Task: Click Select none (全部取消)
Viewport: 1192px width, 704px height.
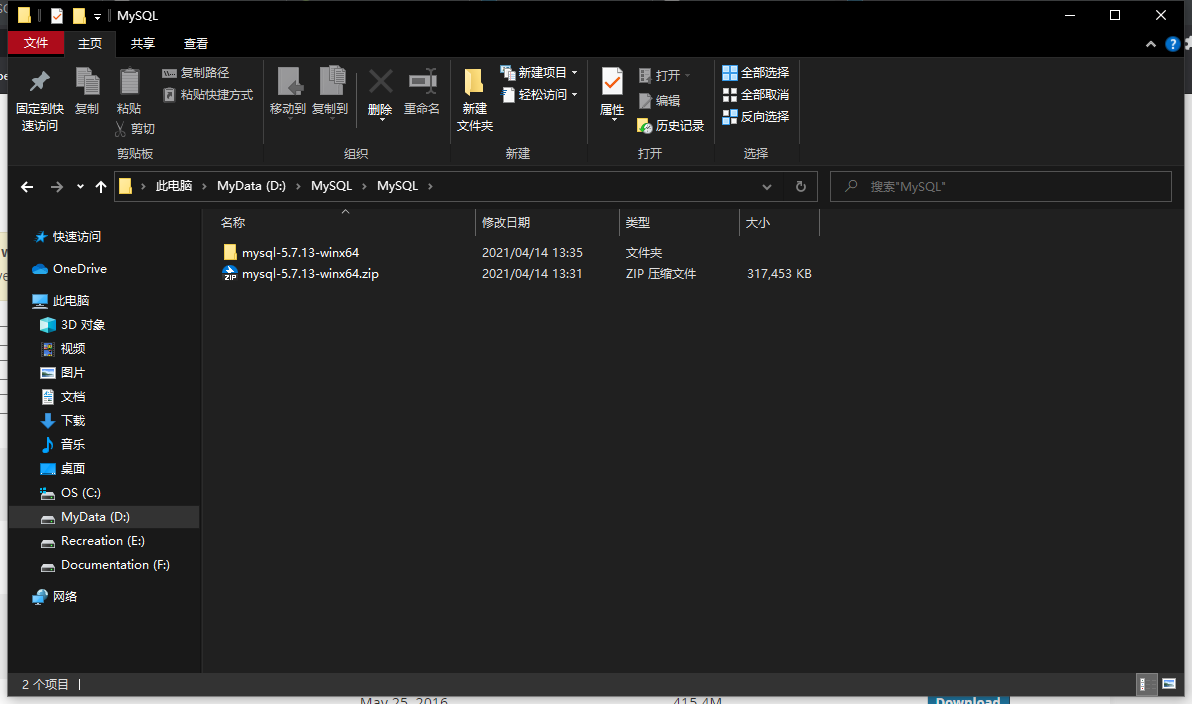Action: click(756, 94)
